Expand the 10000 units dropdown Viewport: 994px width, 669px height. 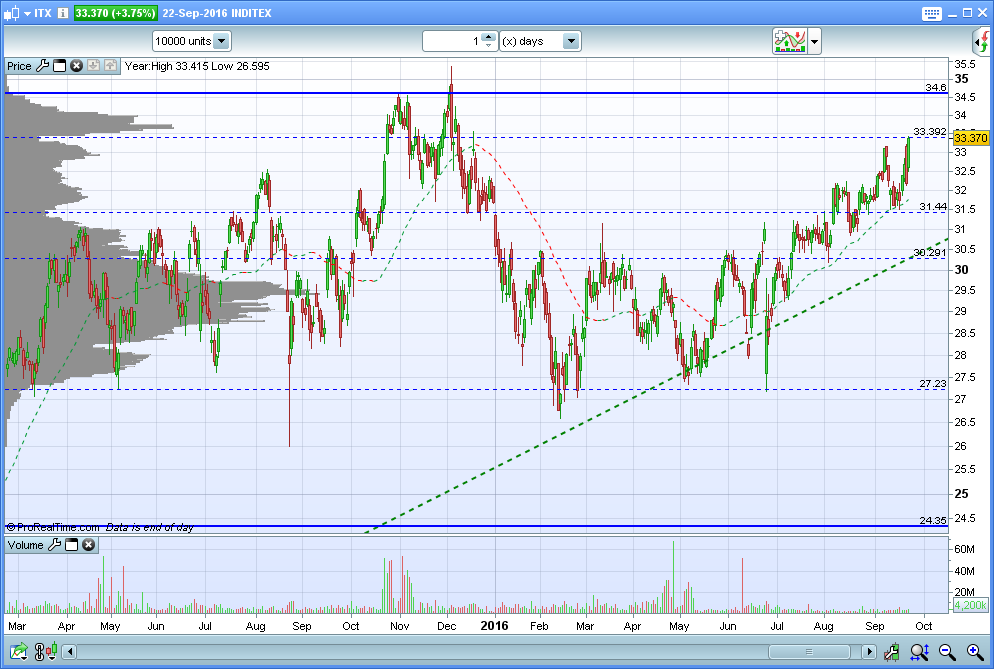[x=221, y=41]
